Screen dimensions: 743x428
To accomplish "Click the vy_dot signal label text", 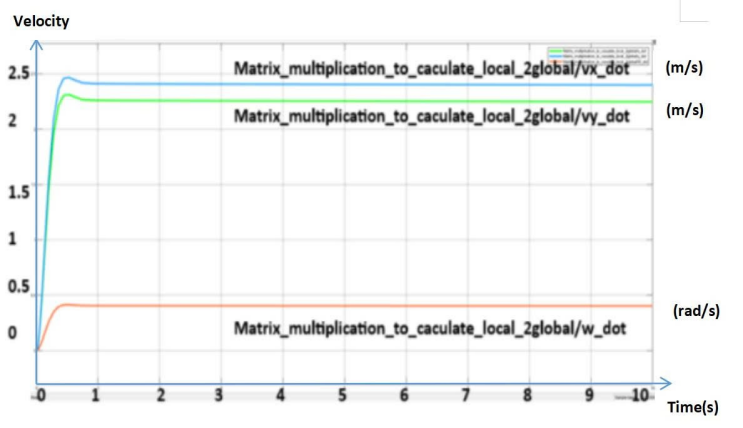I will [x=431, y=117].
